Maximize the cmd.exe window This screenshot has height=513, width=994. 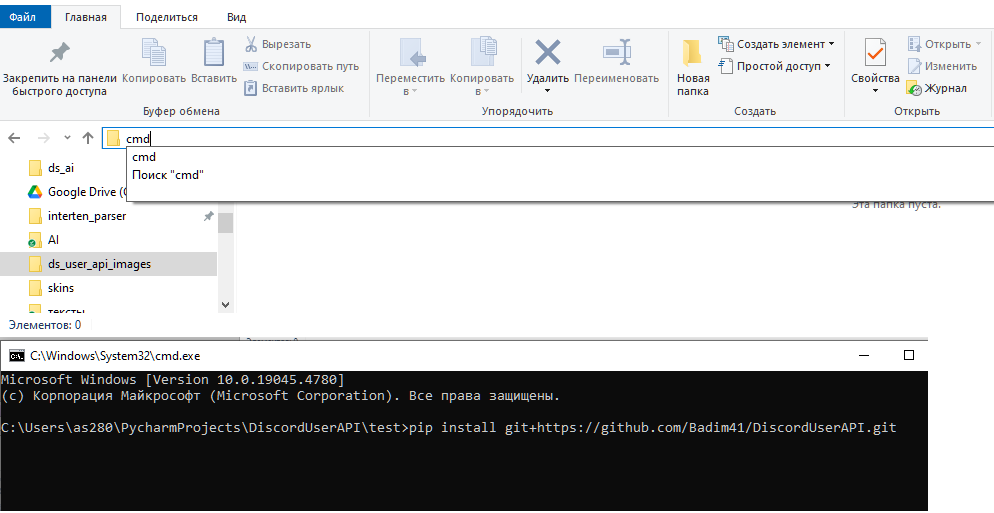[x=908, y=356]
